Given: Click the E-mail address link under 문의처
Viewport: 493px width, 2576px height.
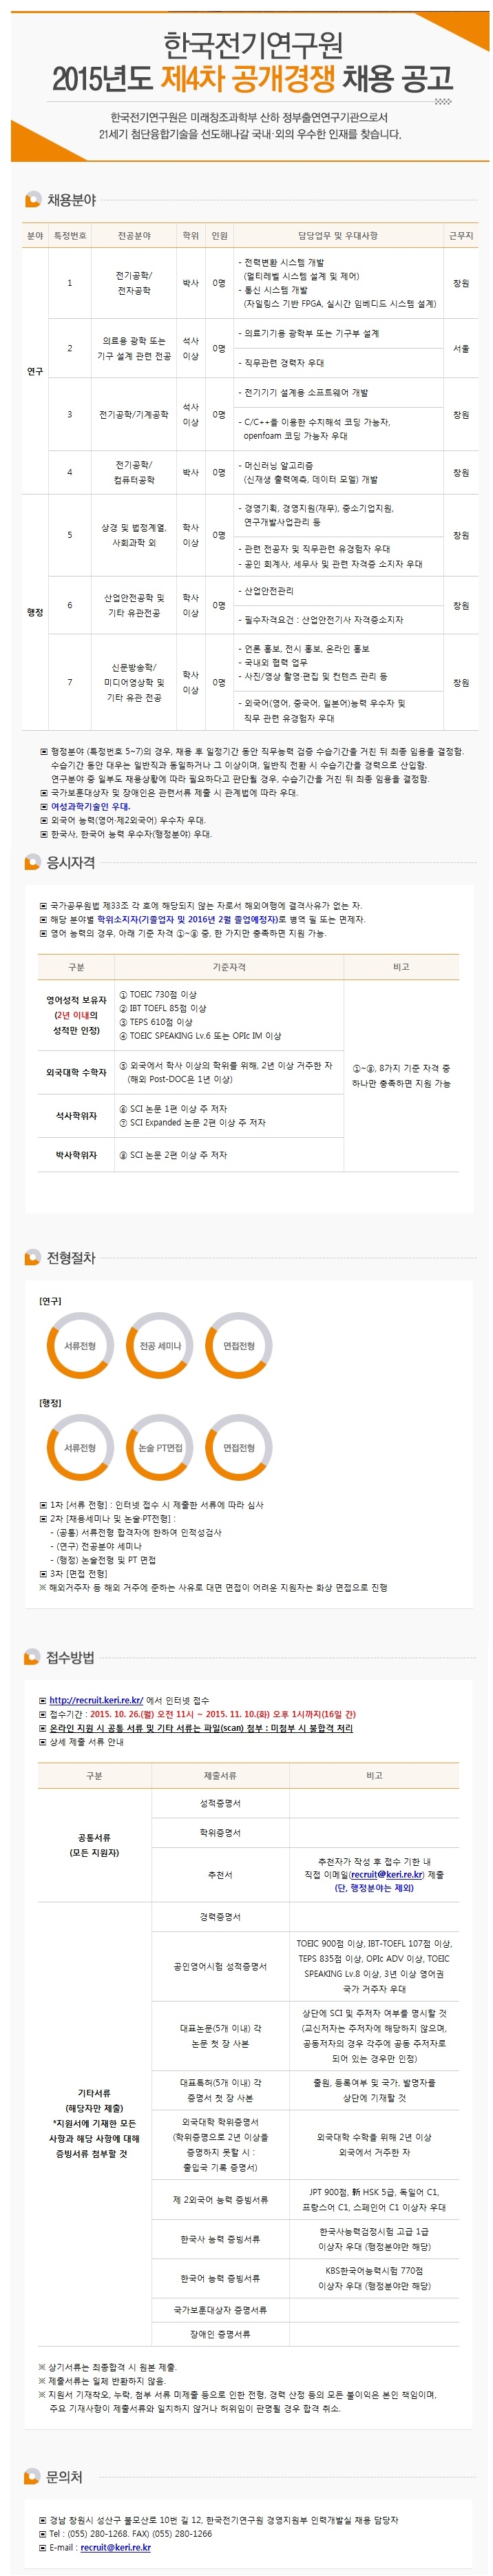Looking at the screenshot, I should click(116, 2547).
